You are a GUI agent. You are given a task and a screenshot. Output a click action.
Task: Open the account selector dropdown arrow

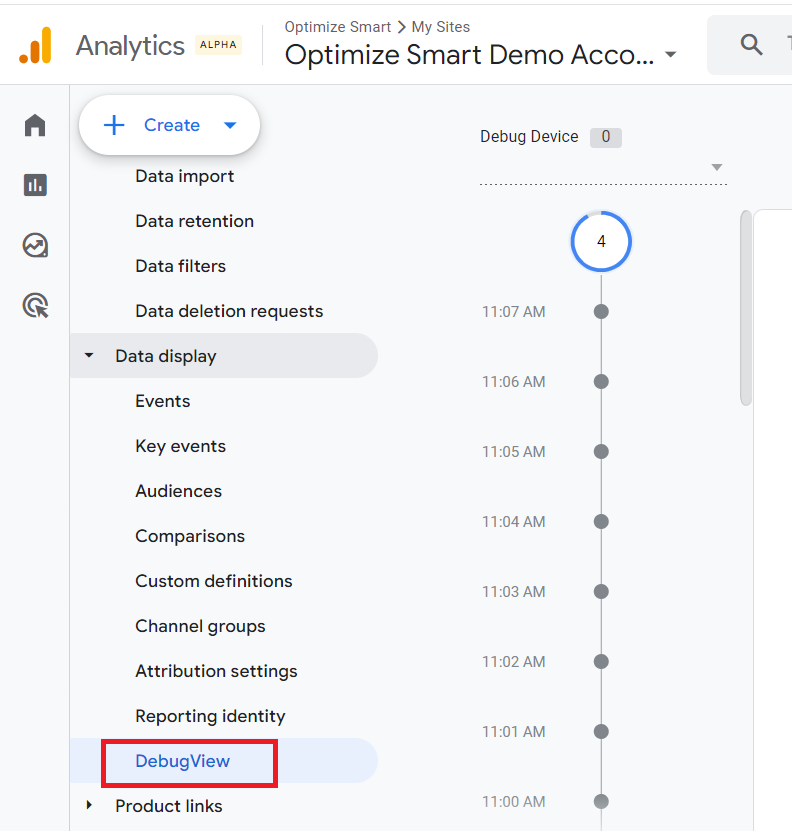click(671, 55)
